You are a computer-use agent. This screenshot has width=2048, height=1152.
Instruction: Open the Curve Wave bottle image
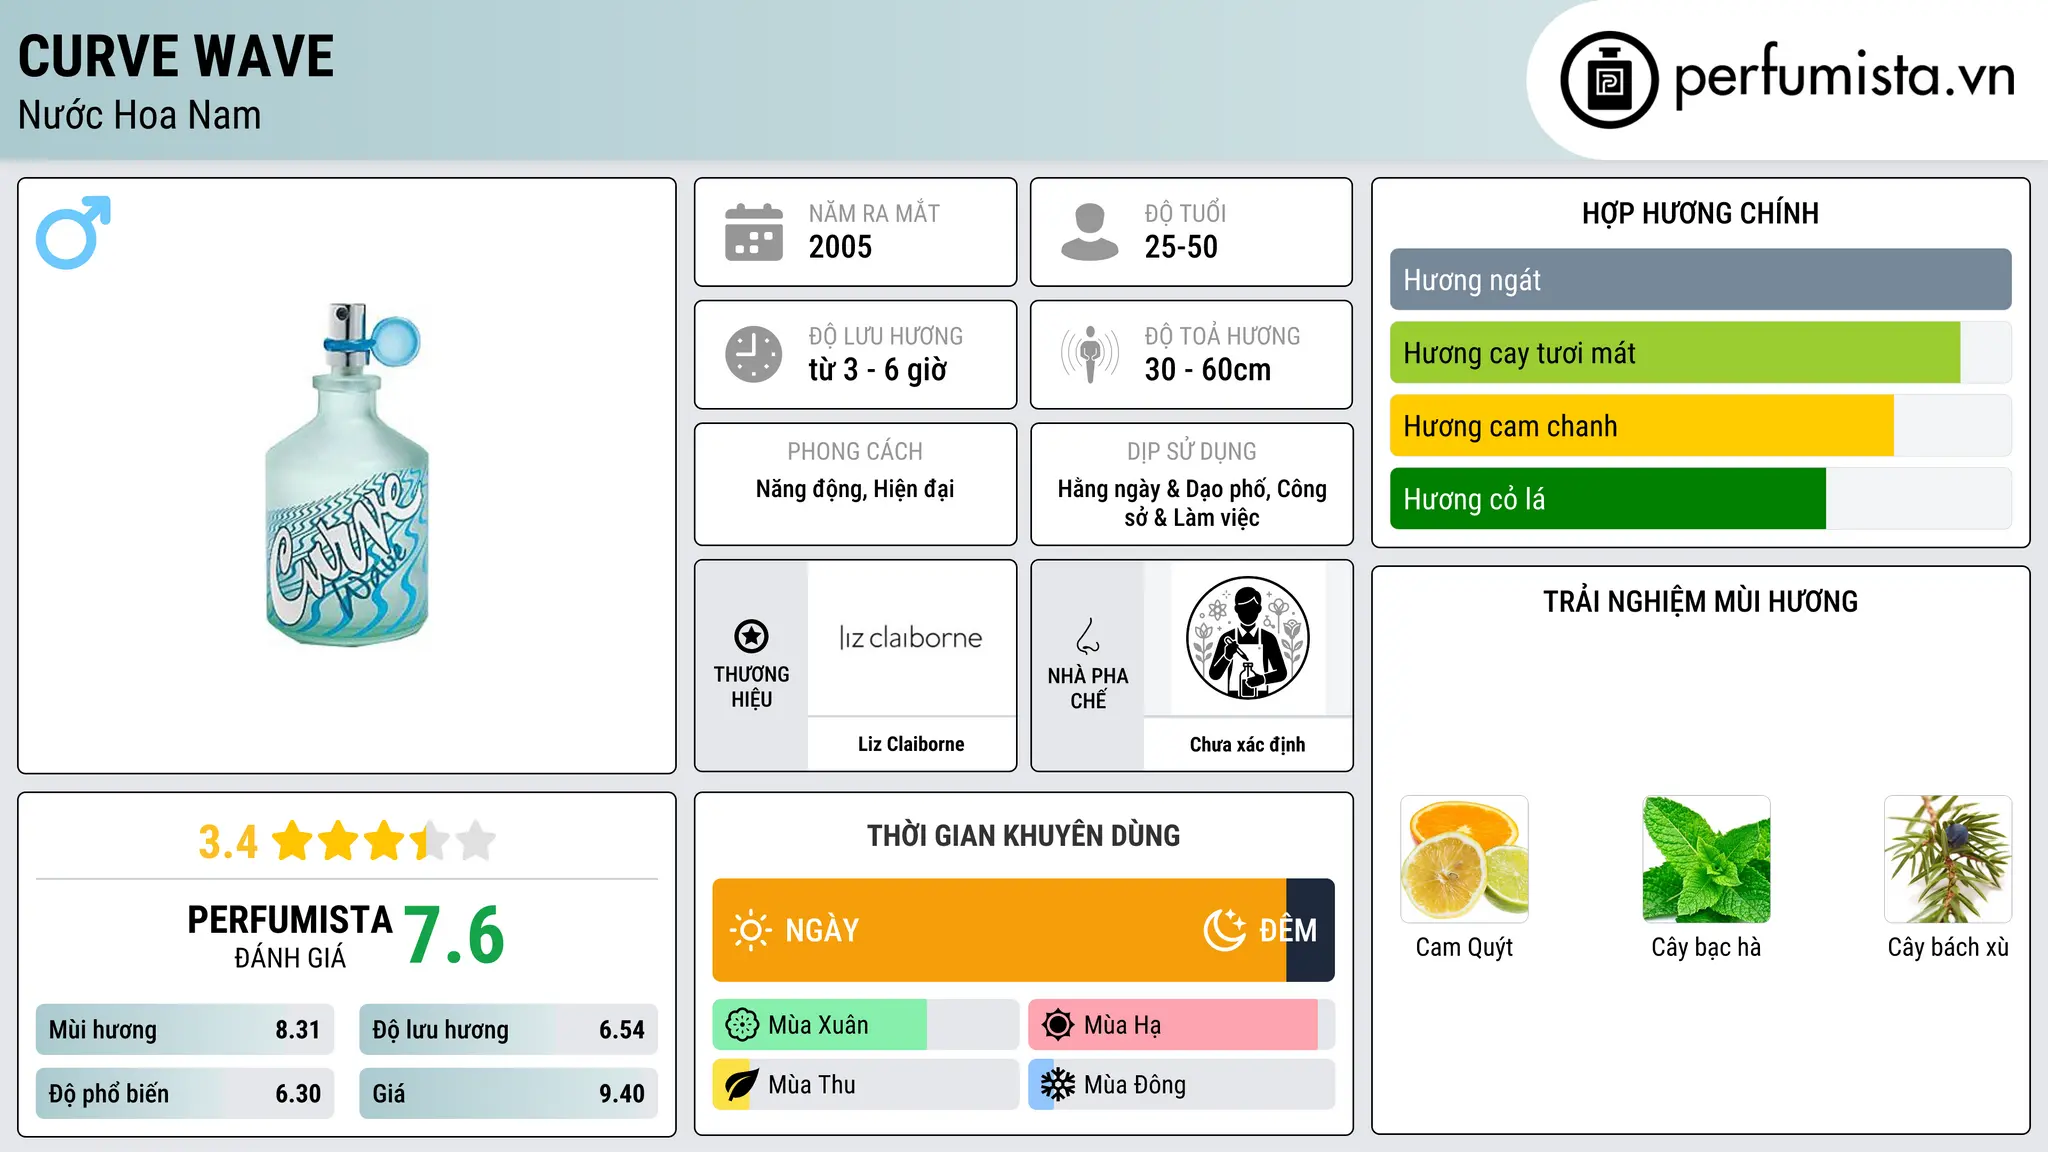pyautogui.click(x=346, y=474)
